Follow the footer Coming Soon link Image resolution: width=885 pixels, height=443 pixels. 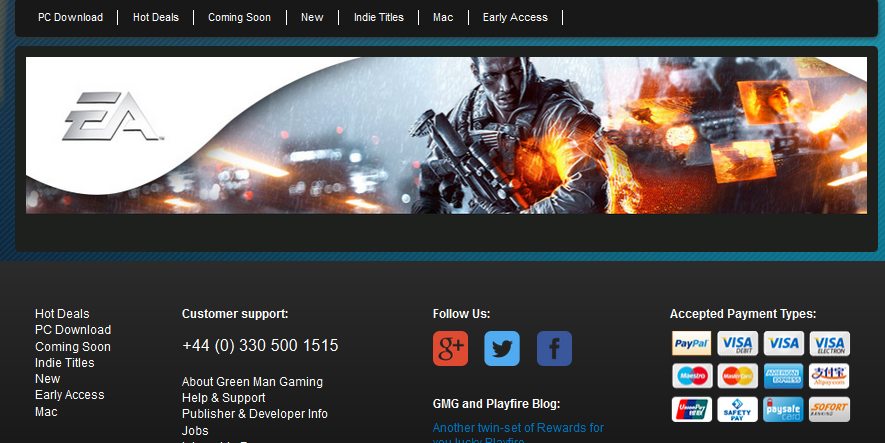[x=73, y=346]
